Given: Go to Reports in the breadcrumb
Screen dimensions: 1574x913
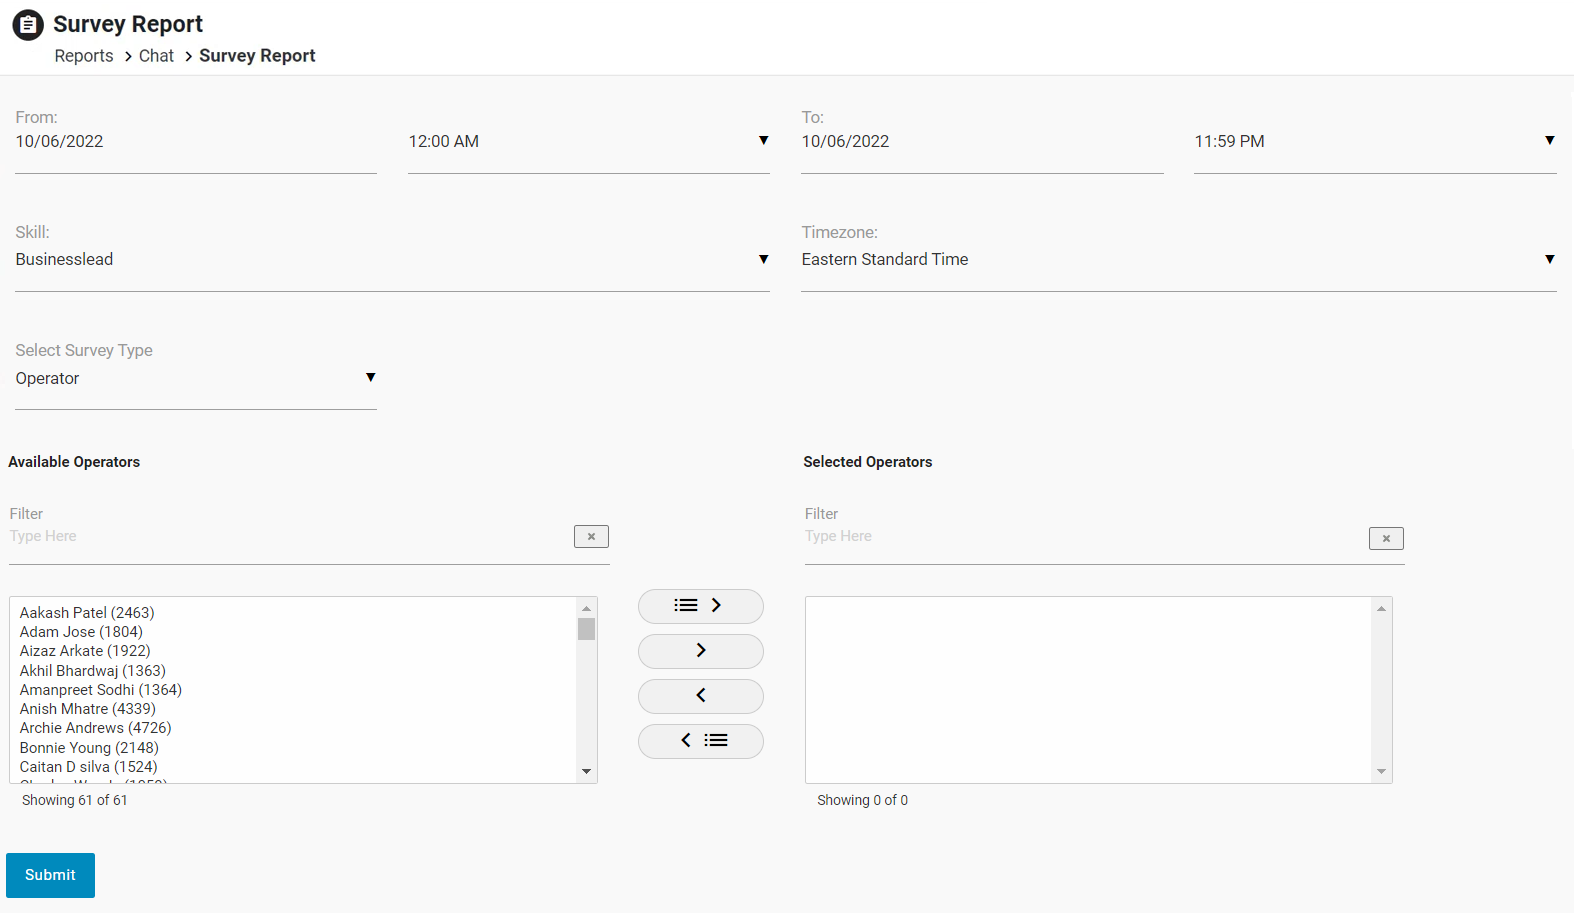Looking at the screenshot, I should click(84, 56).
